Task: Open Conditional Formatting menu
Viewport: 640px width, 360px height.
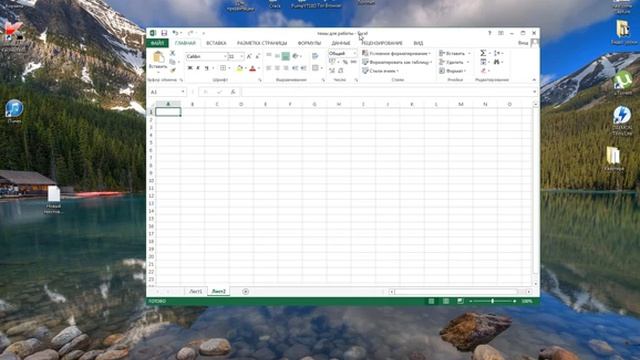Action: tap(396, 53)
